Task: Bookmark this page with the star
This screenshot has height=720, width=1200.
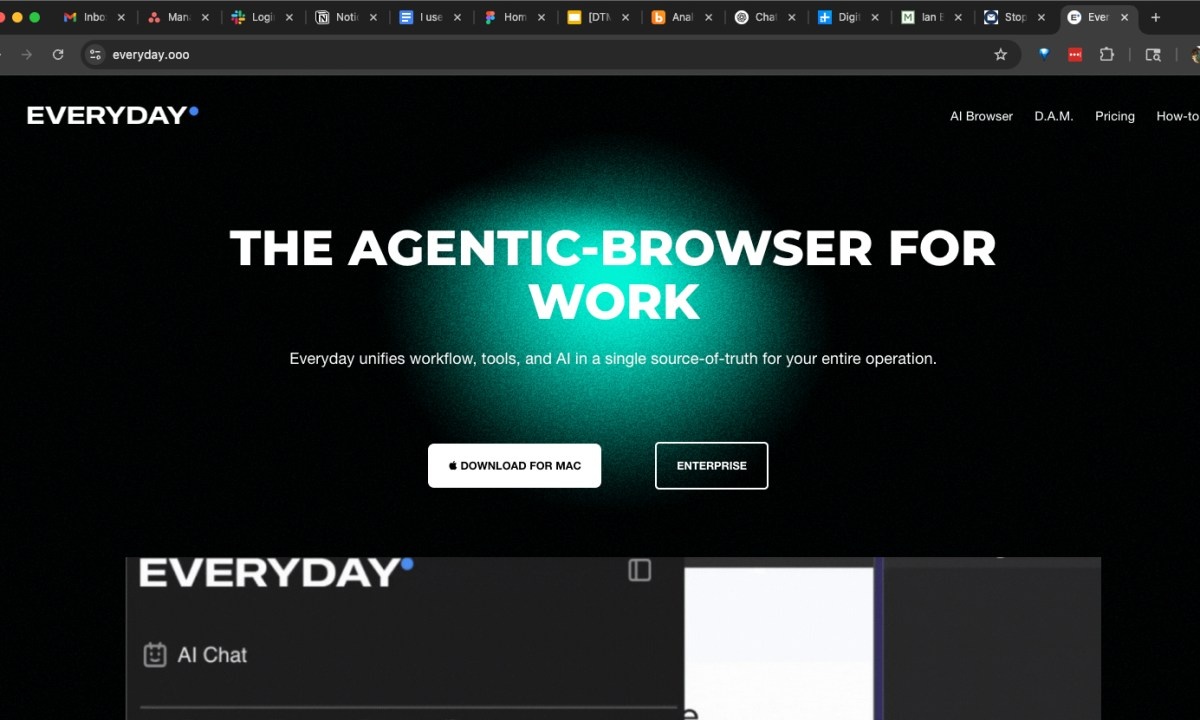Action: click(x=1000, y=55)
